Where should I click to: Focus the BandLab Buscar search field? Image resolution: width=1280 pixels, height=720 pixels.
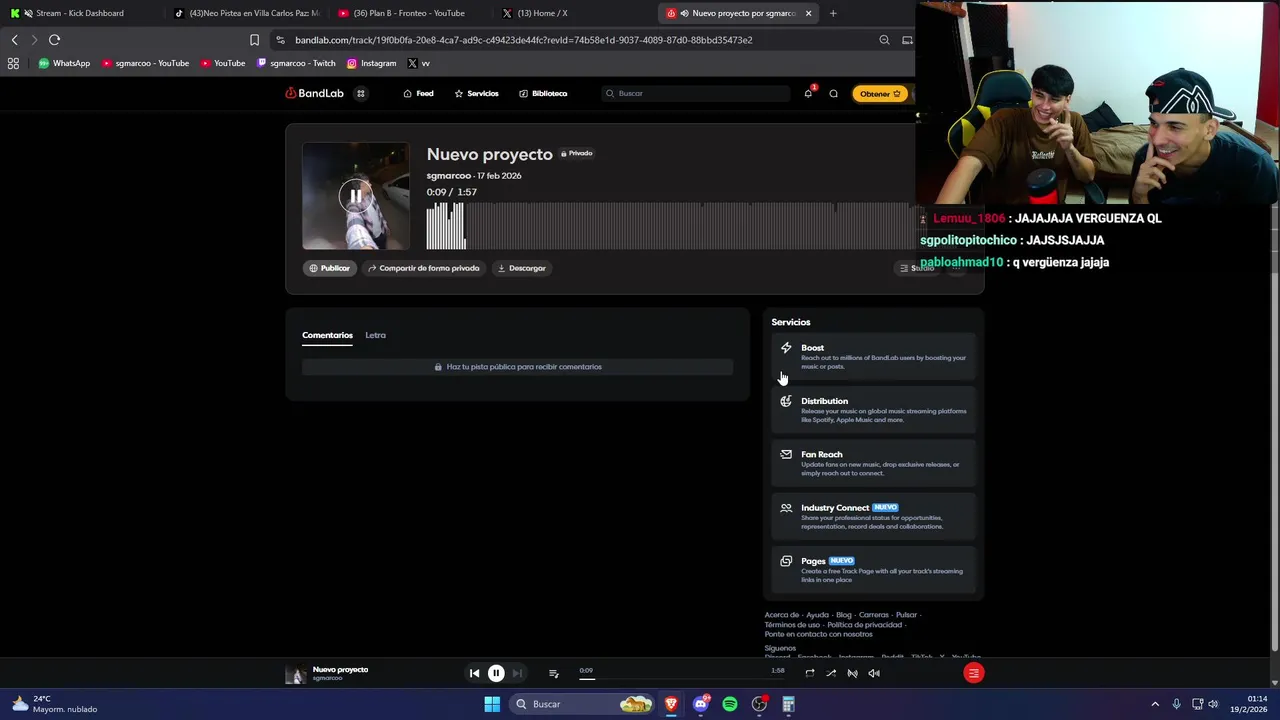(x=696, y=93)
